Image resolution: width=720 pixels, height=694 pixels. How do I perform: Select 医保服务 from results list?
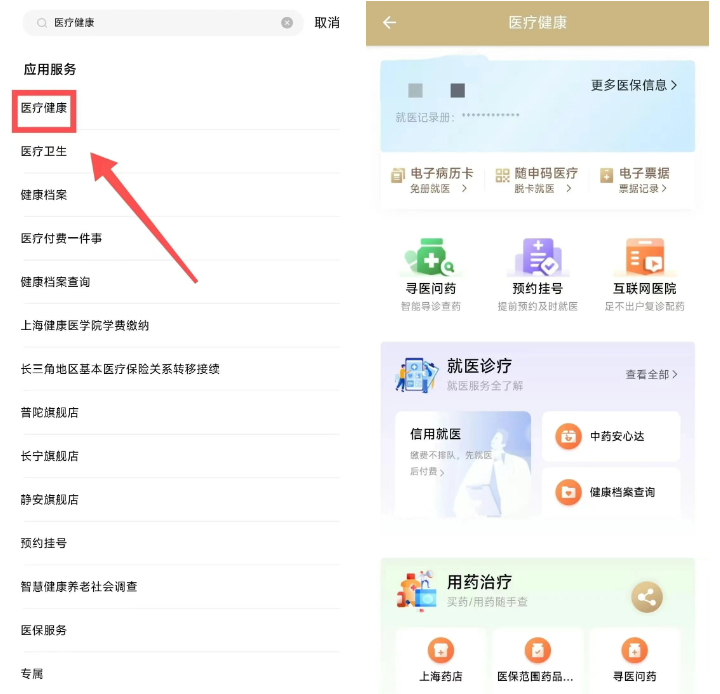tap(44, 630)
